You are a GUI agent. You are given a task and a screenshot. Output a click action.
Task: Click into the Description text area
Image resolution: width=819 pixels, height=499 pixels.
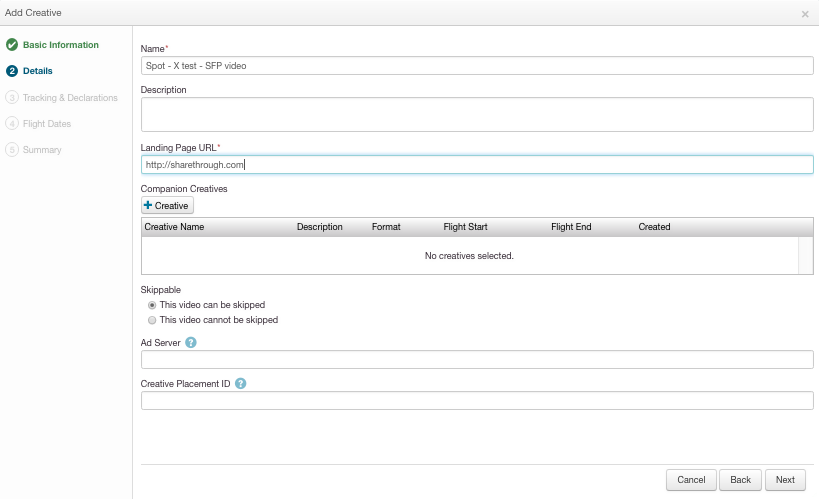click(477, 114)
